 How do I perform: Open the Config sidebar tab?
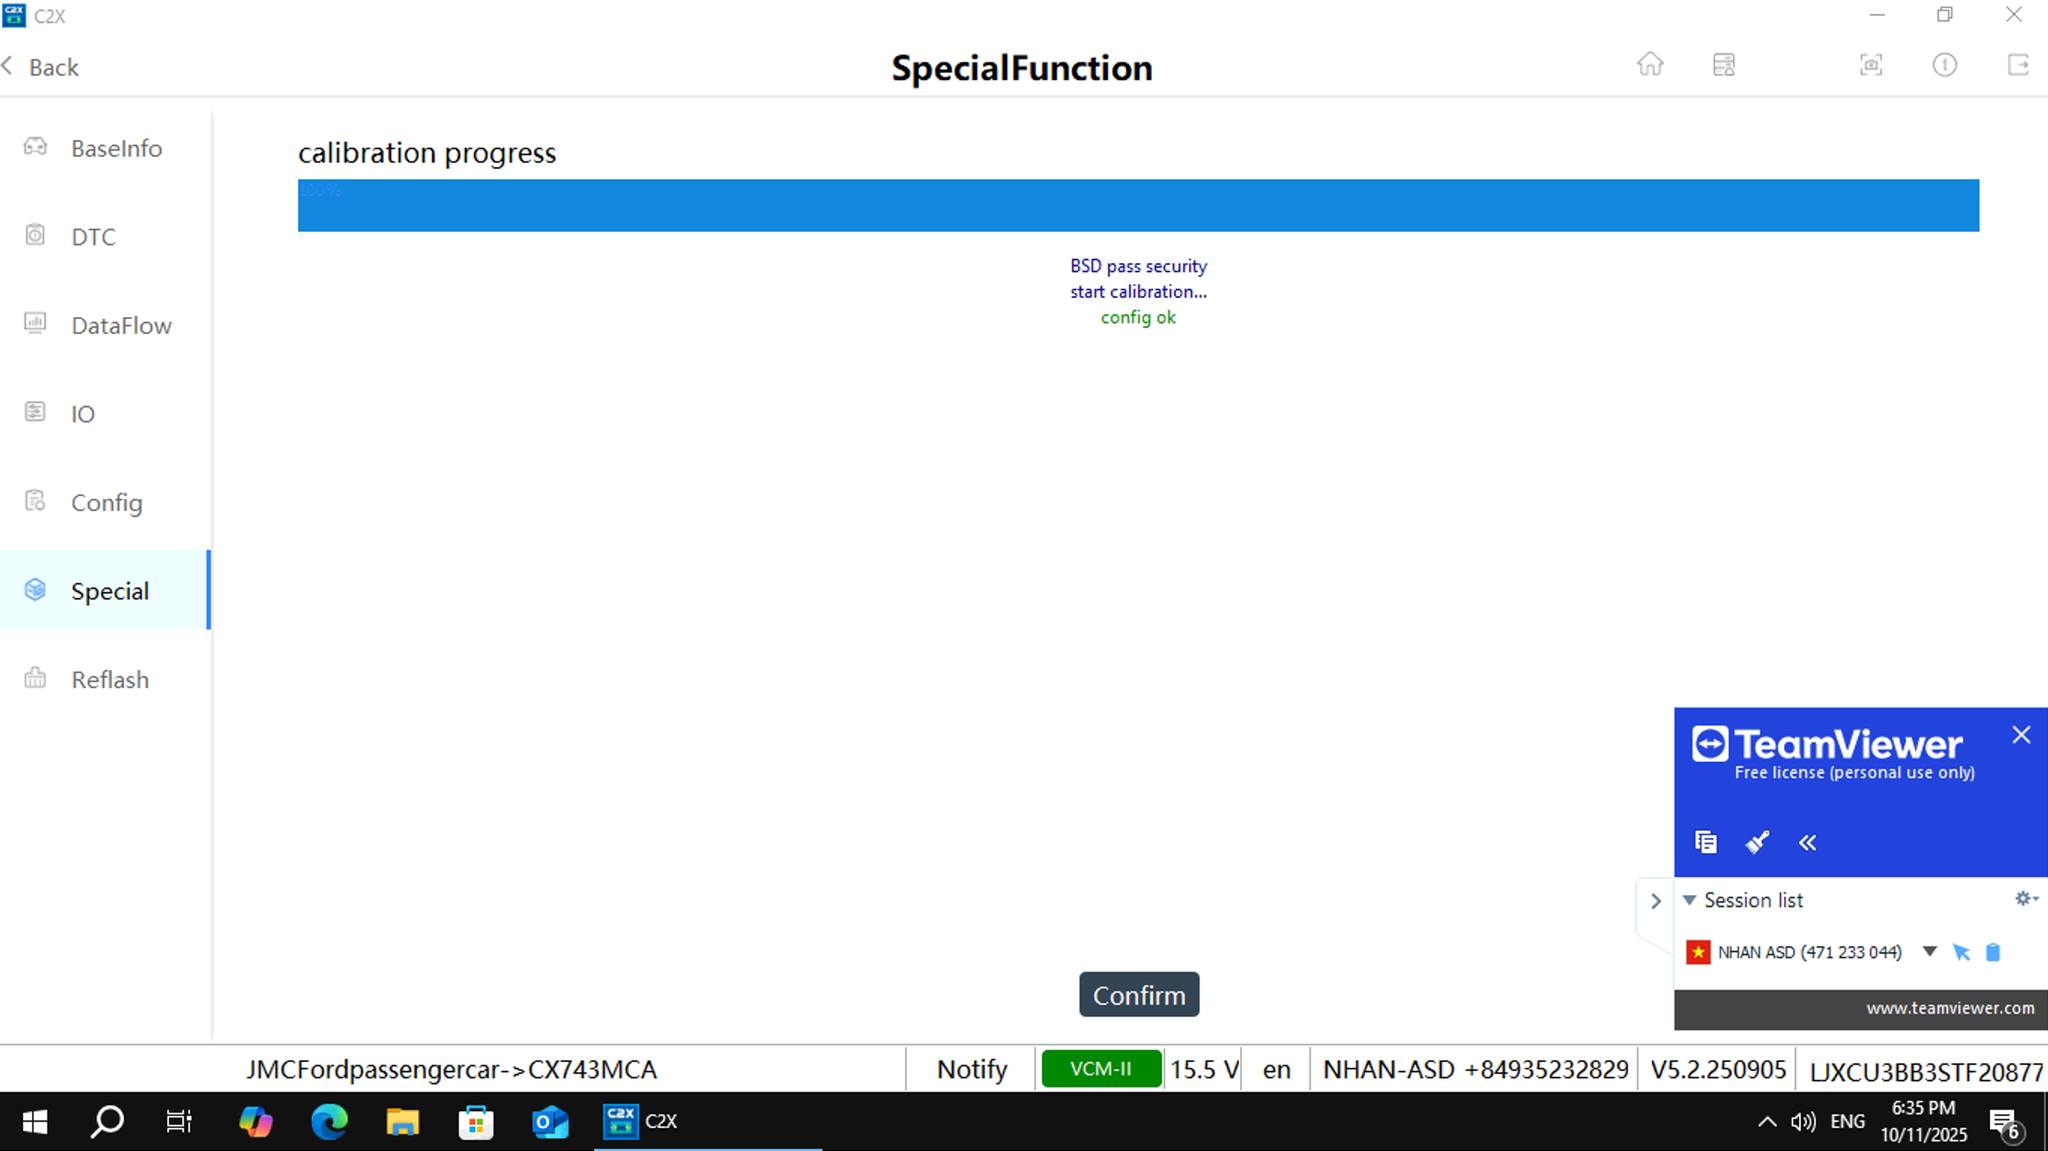pyautogui.click(x=105, y=502)
